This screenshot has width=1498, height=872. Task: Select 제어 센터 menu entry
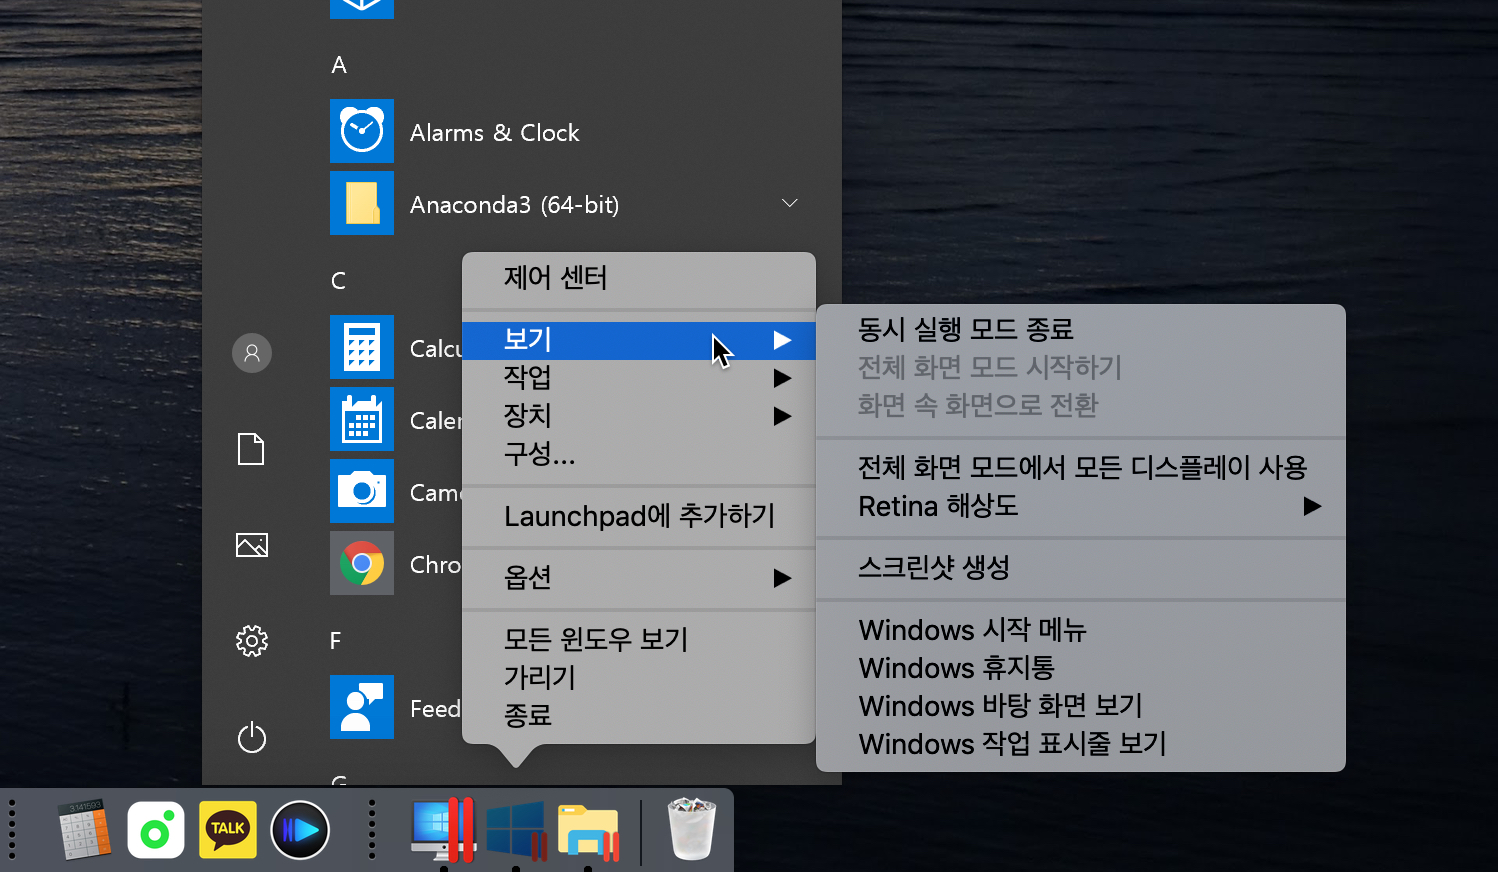coord(639,278)
